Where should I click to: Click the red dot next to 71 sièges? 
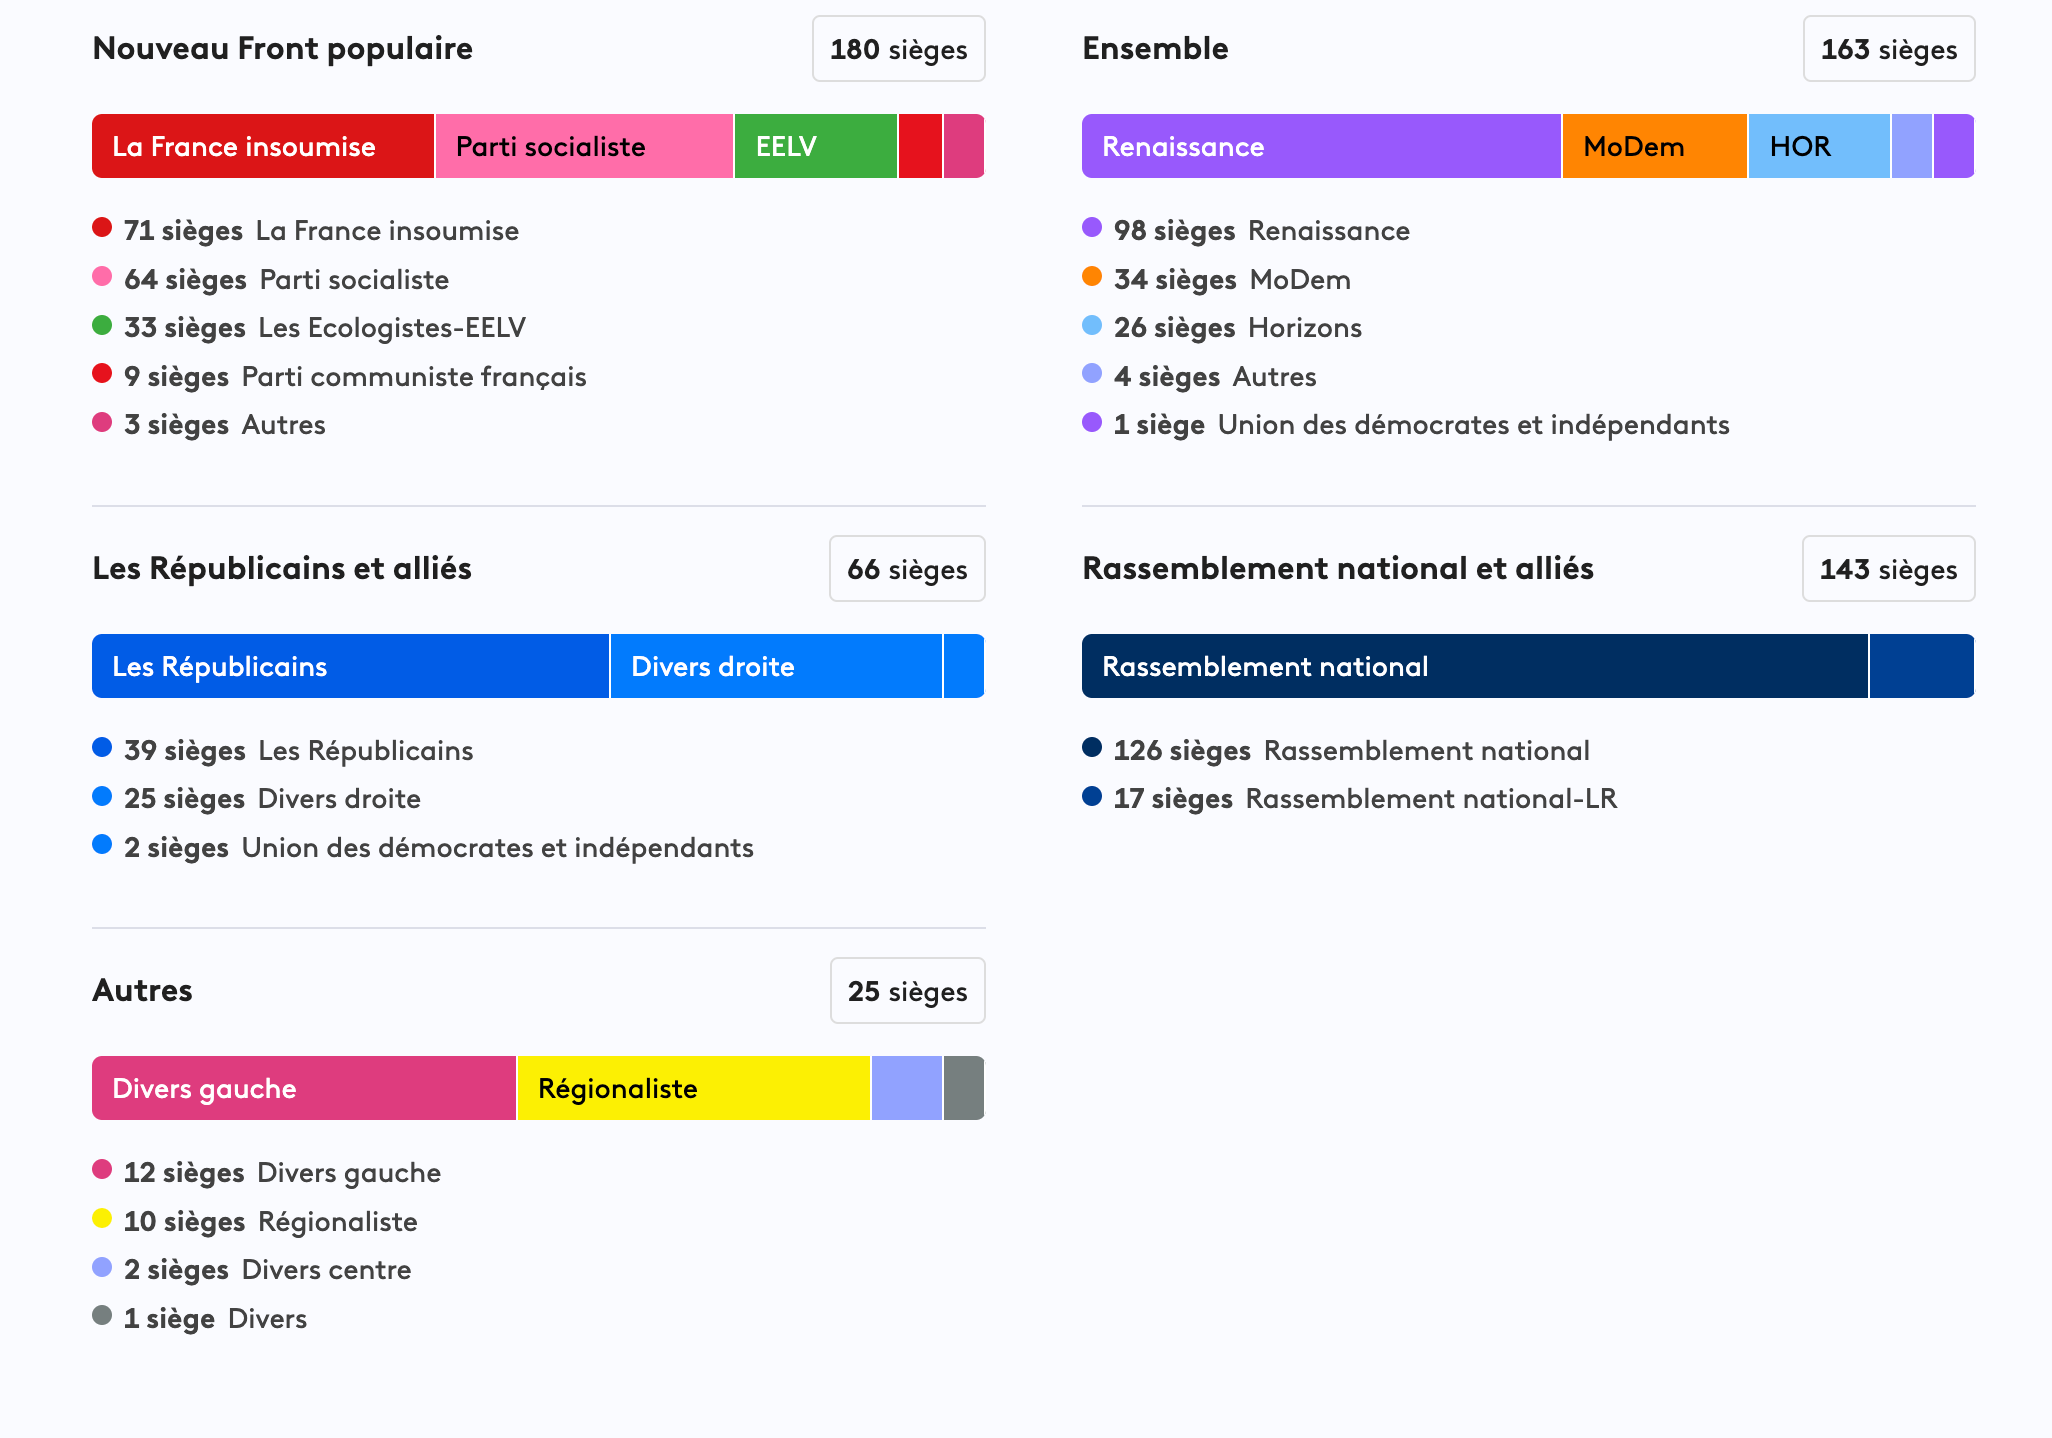click(102, 227)
